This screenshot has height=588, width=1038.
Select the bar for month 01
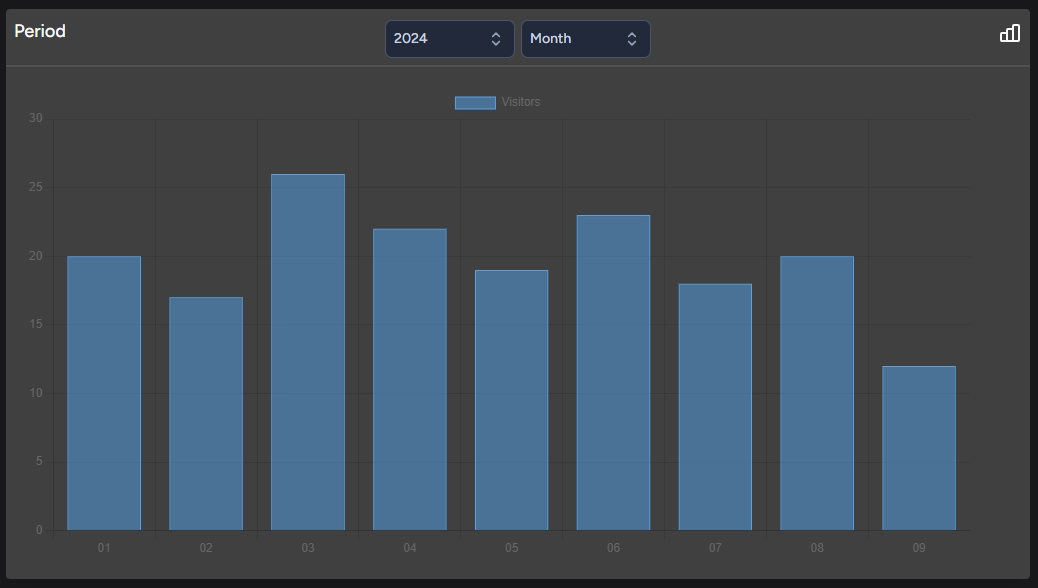(x=104, y=393)
